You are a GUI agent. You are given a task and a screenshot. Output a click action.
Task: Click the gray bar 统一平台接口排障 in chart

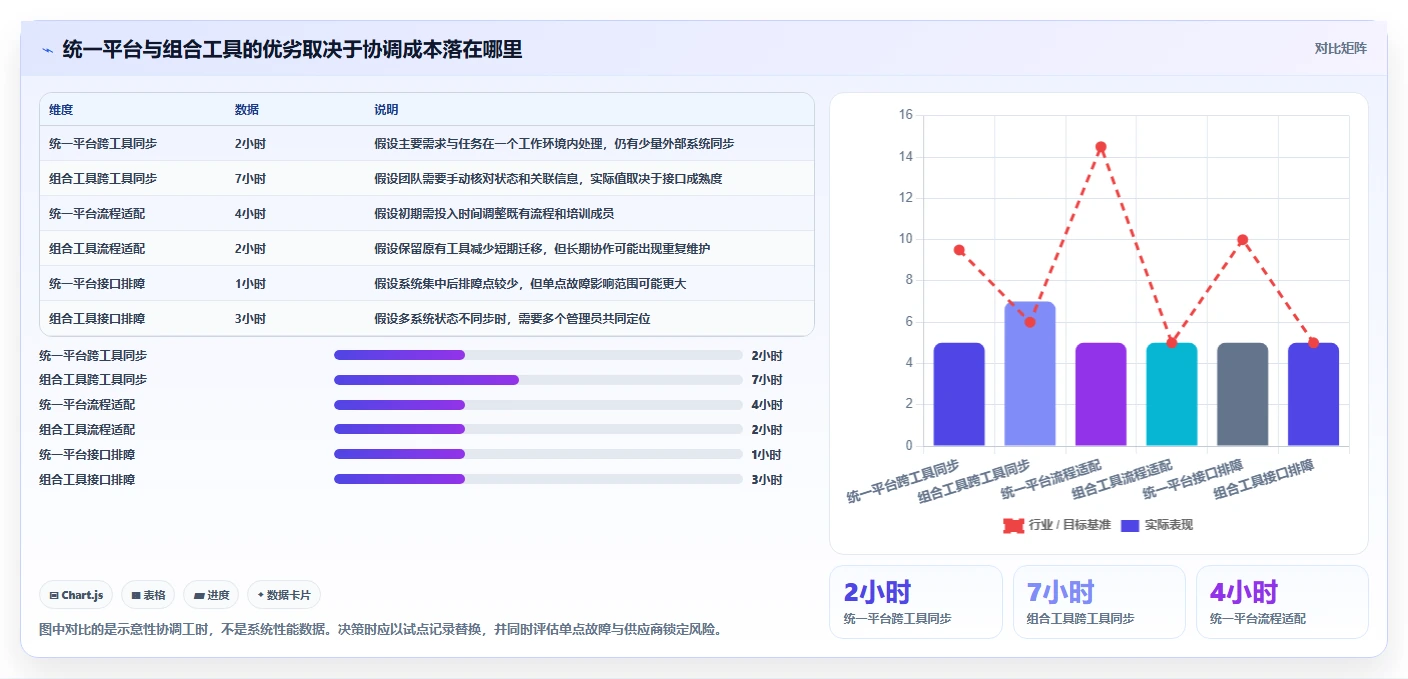pyautogui.click(x=1243, y=394)
